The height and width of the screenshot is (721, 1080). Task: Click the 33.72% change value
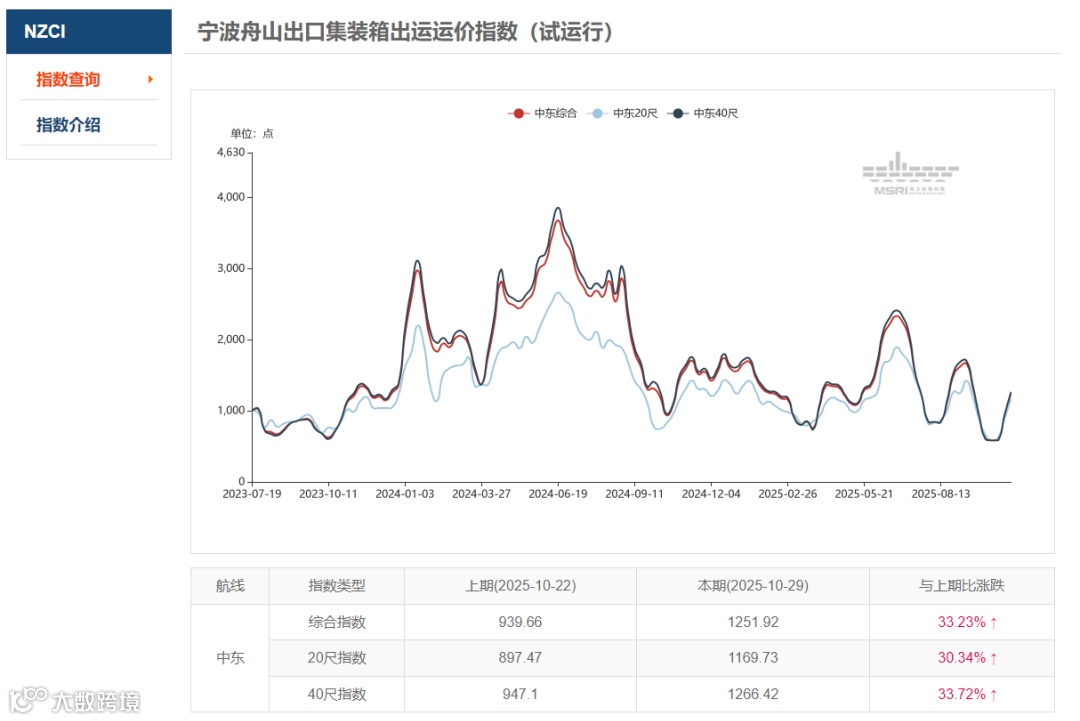pos(967,694)
